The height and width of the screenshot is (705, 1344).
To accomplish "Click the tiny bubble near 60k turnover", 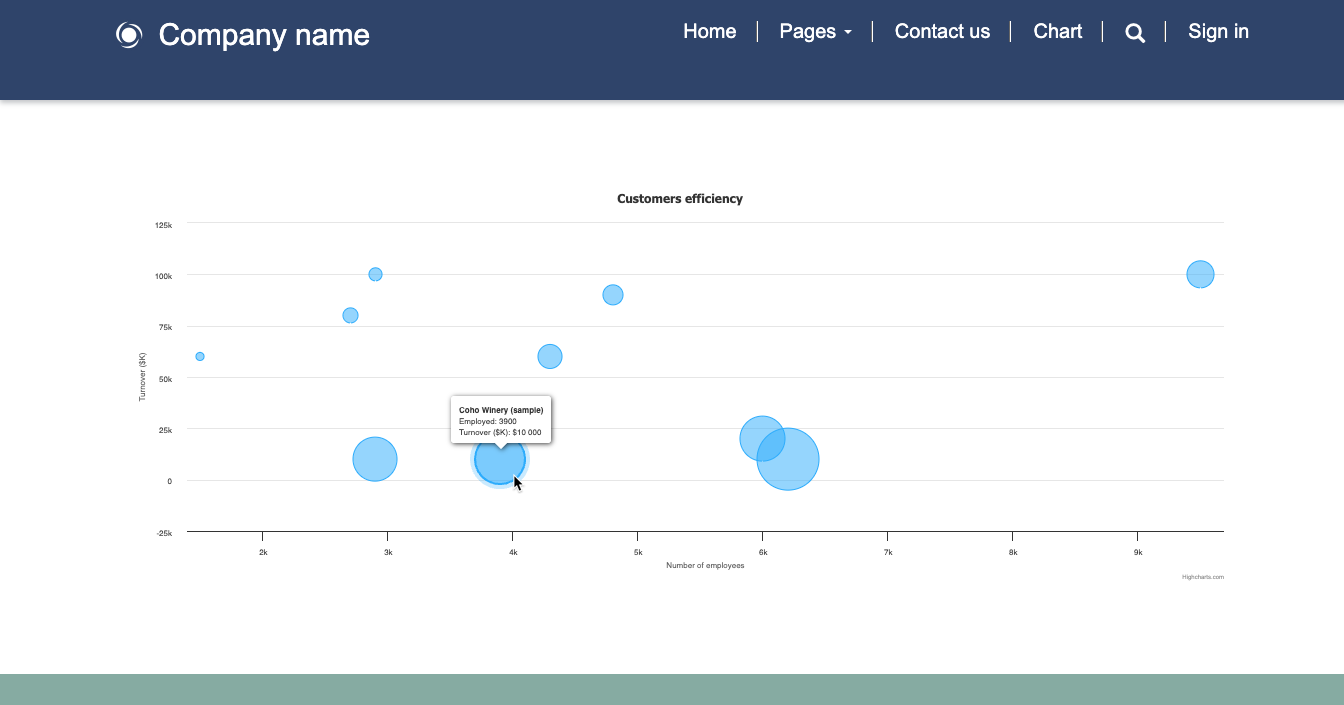I will pyautogui.click(x=200, y=356).
